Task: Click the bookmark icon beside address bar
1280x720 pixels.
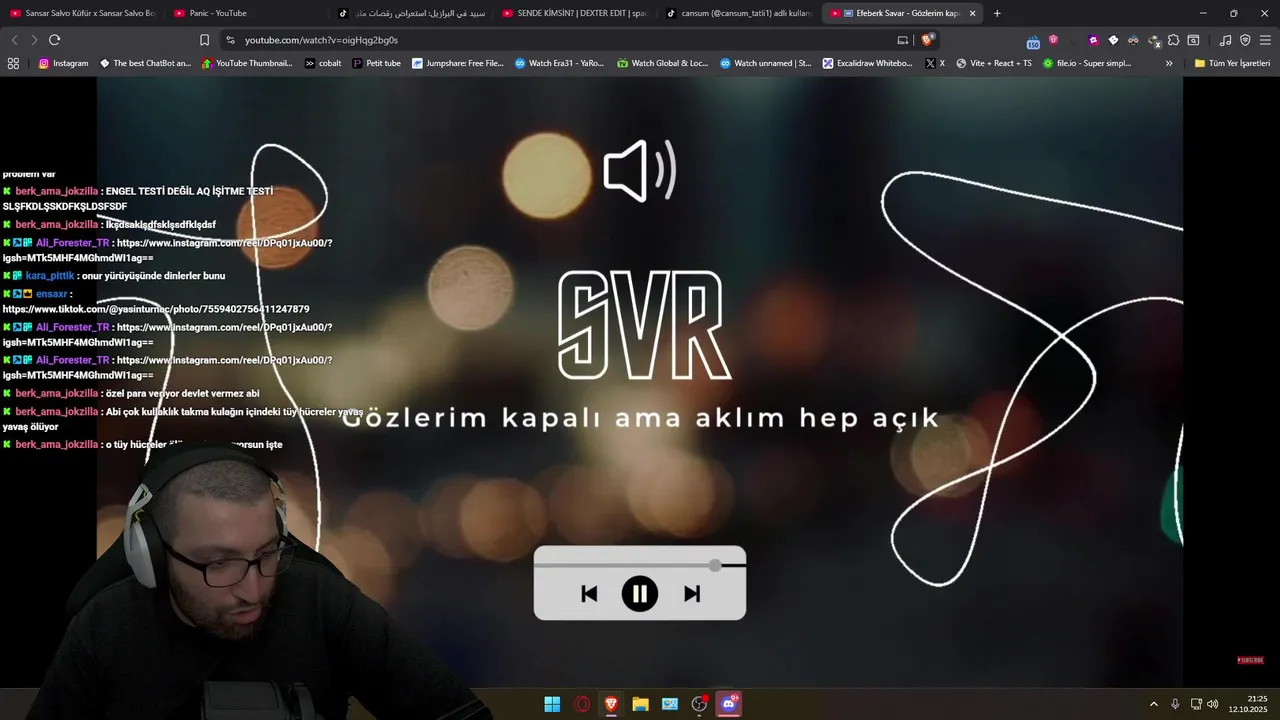Action: tap(204, 40)
